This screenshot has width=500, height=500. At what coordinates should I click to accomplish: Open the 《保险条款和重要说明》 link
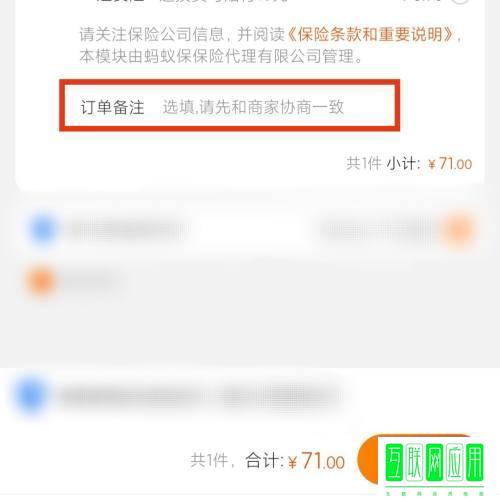click(369, 35)
